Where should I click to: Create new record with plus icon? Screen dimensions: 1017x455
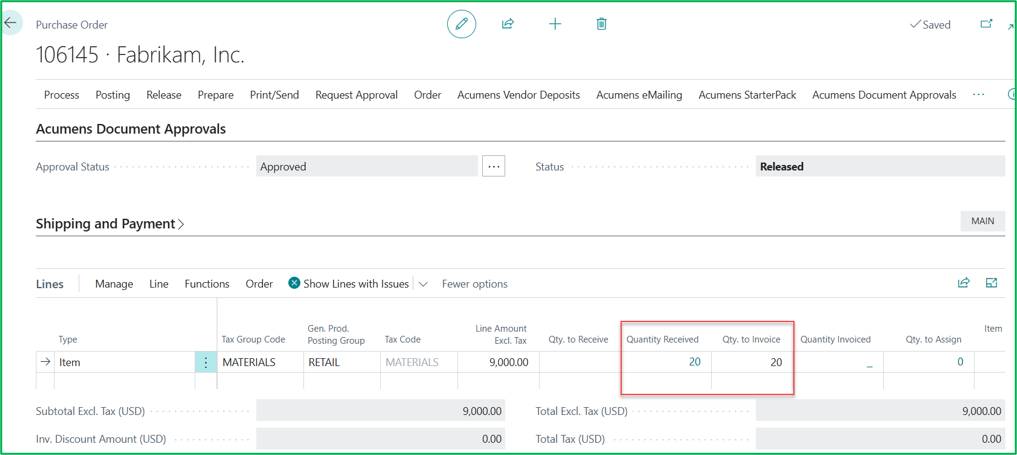555,24
